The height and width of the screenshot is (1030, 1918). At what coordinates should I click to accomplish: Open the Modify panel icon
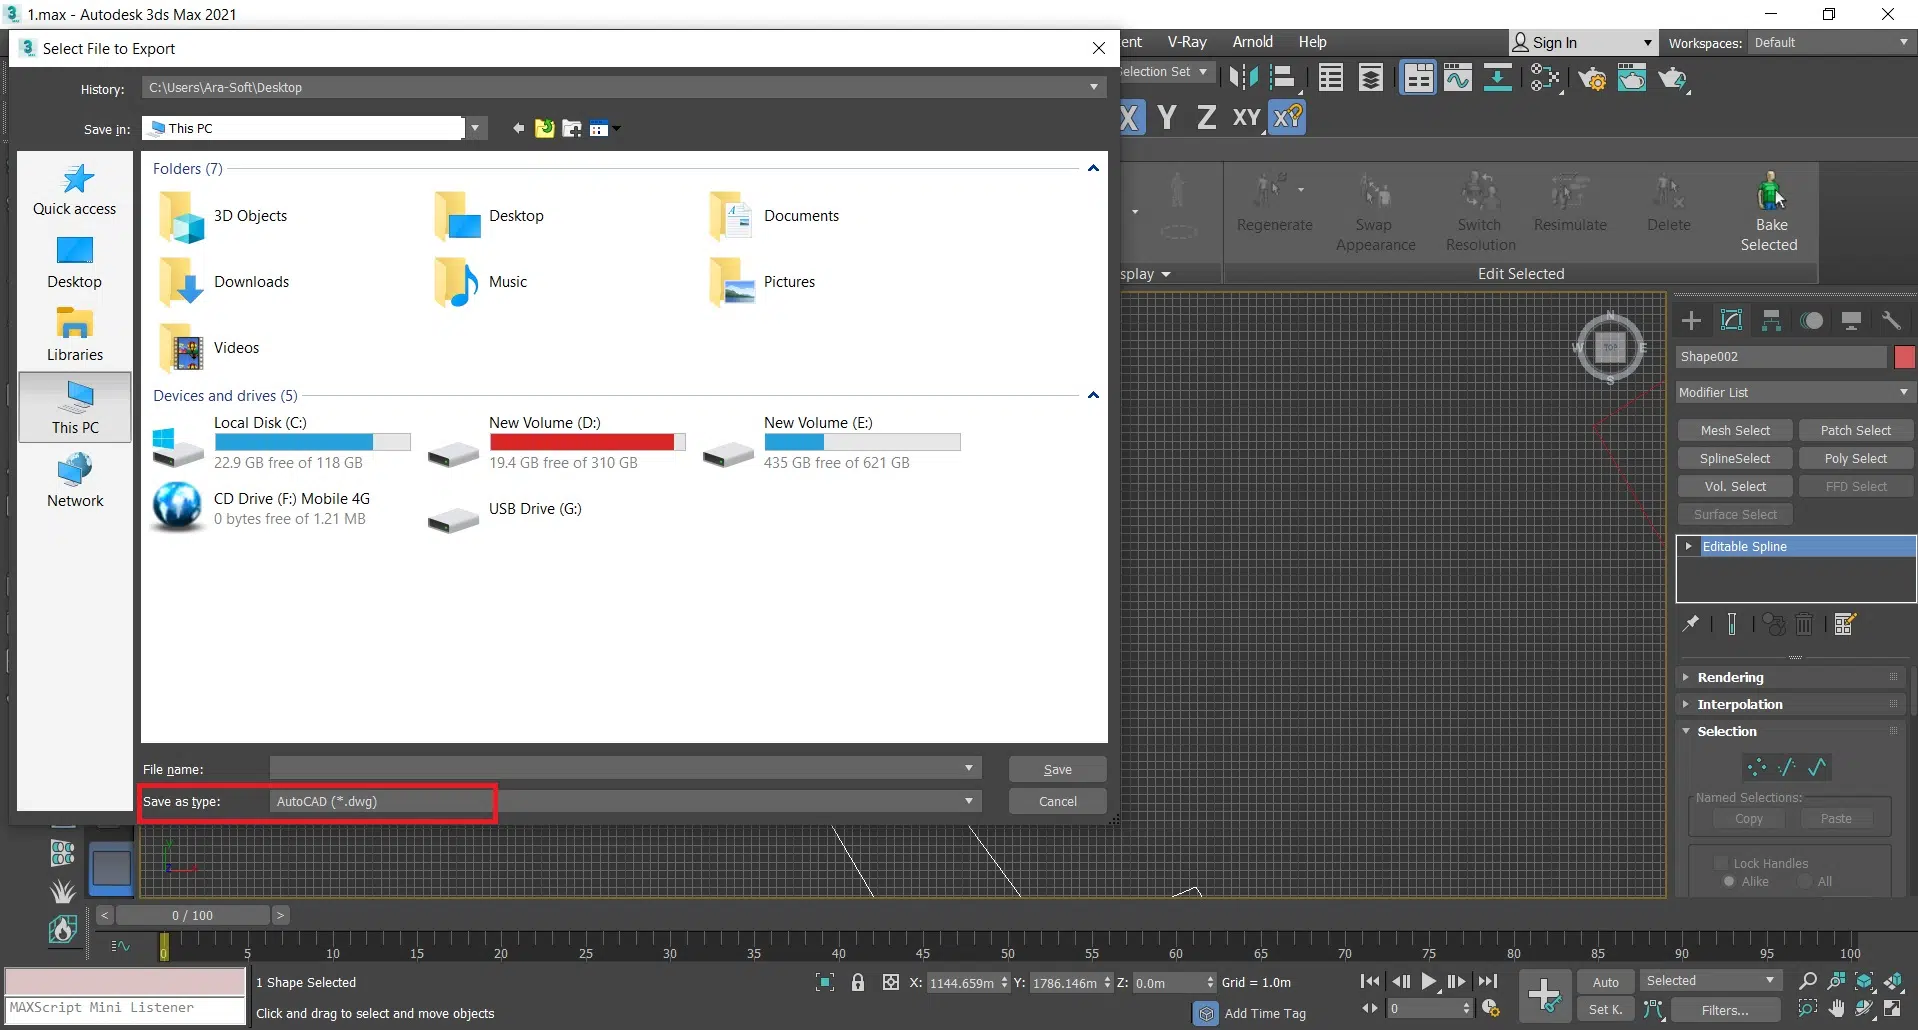(x=1731, y=321)
